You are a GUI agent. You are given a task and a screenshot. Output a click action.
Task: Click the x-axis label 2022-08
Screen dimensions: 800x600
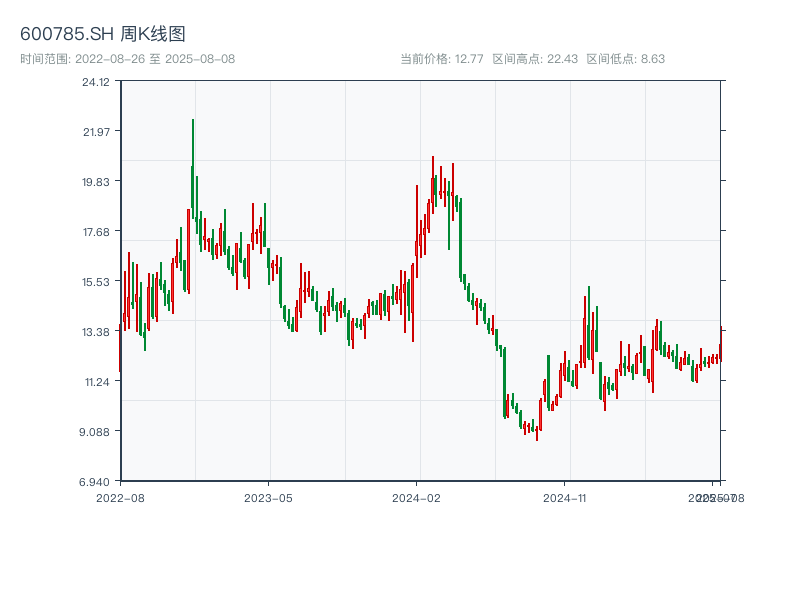tap(120, 498)
